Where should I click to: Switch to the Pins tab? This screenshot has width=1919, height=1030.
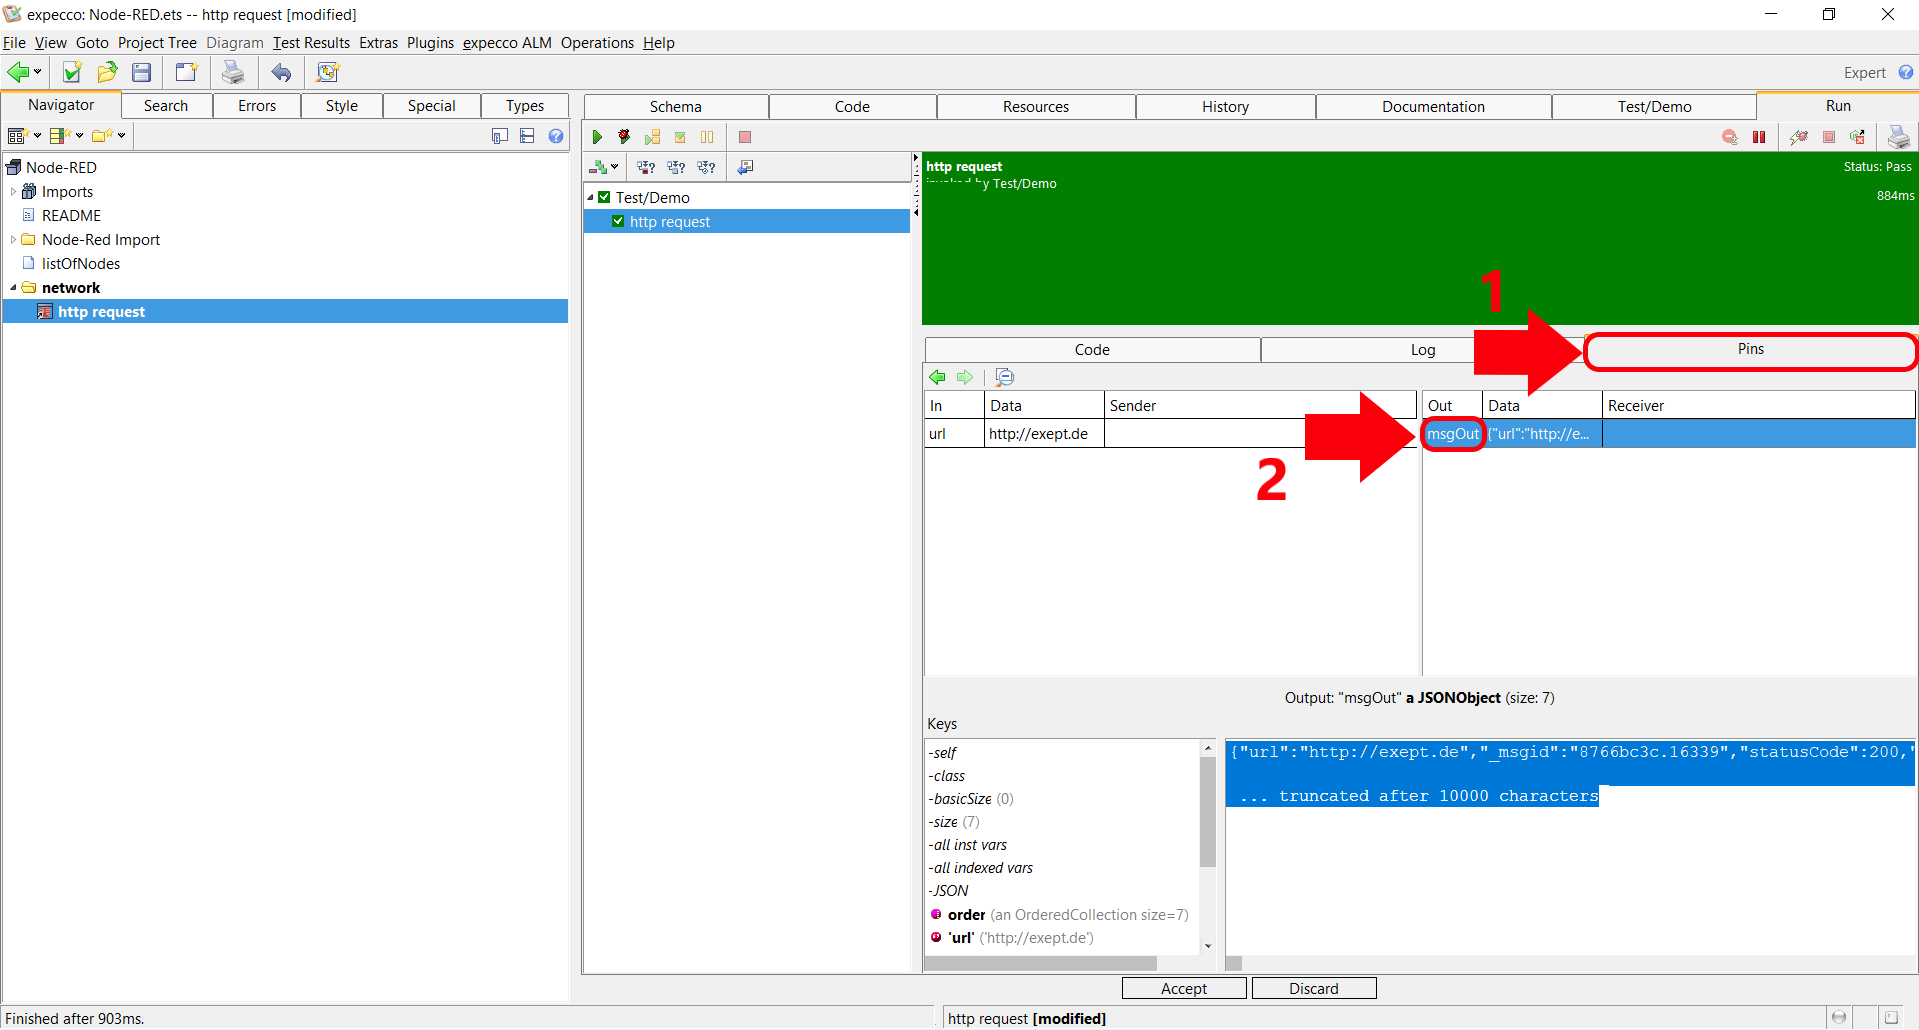pos(1750,349)
